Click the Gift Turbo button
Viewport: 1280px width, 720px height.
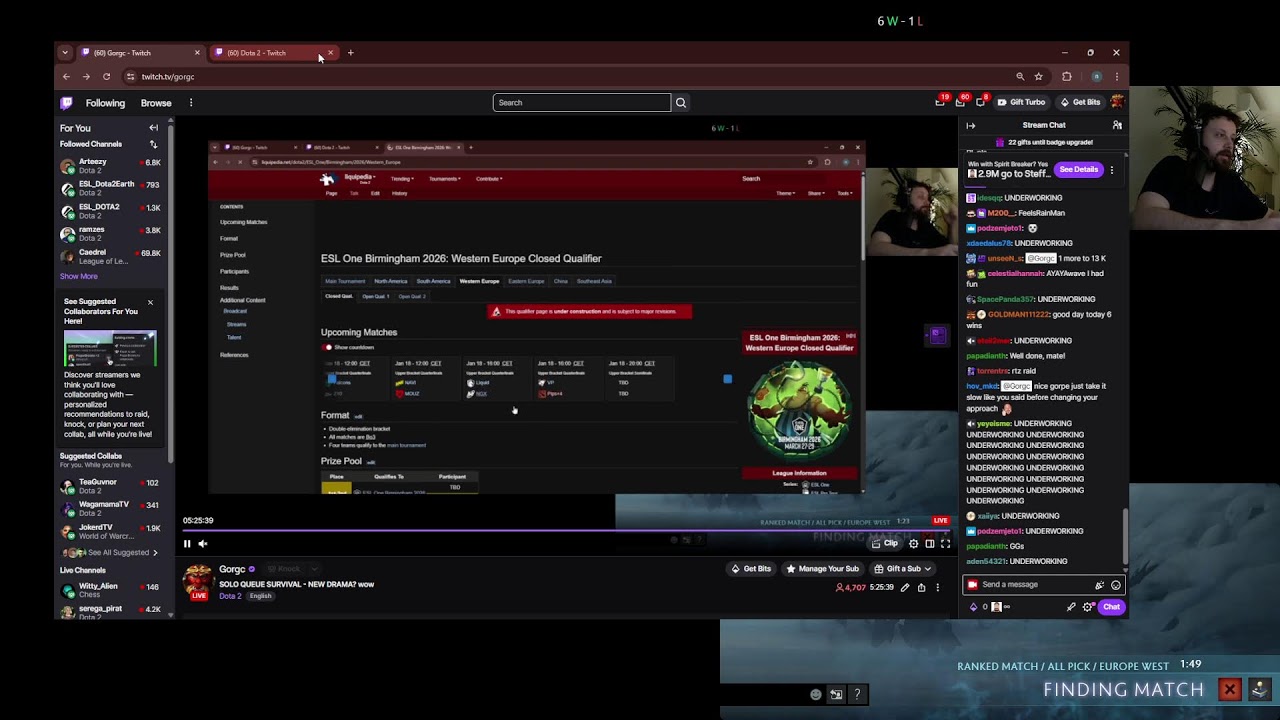[x=1021, y=102]
